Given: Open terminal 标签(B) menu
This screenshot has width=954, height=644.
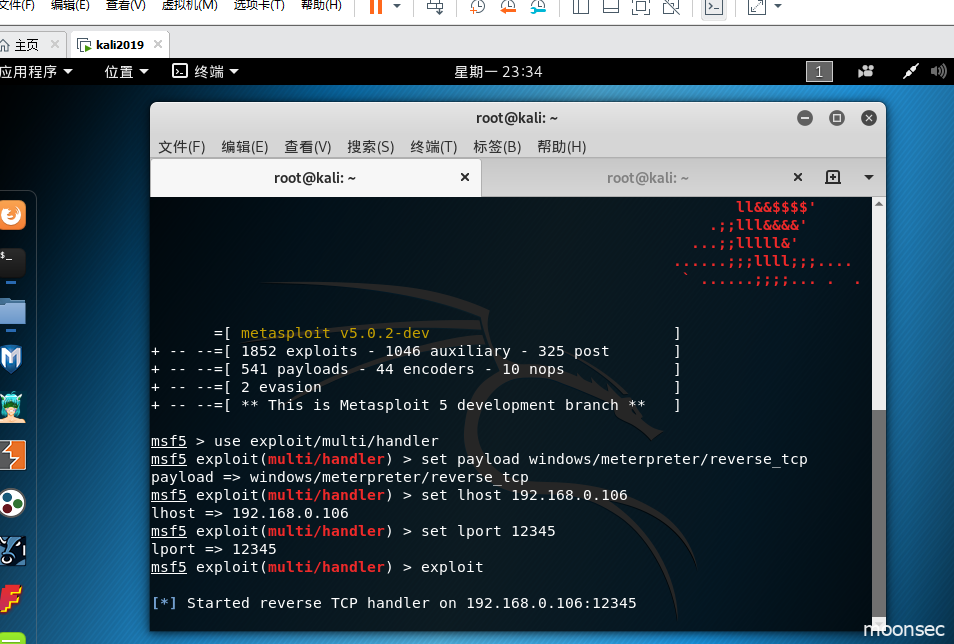Looking at the screenshot, I should 497,147.
